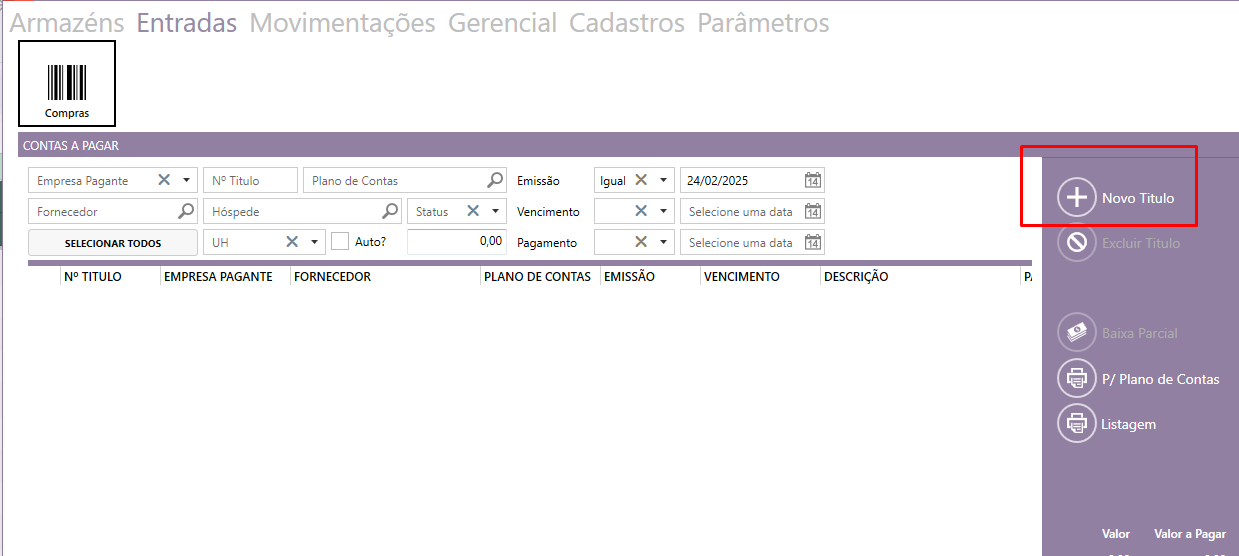Image resolution: width=1239 pixels, height=556 pixels.
Task: Open the Movimentações menu
Action: (342, 23)
